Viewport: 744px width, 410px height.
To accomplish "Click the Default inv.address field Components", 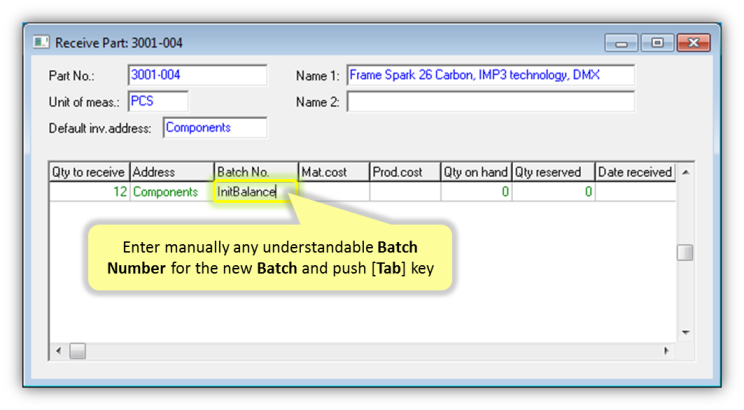I will 215,128.
